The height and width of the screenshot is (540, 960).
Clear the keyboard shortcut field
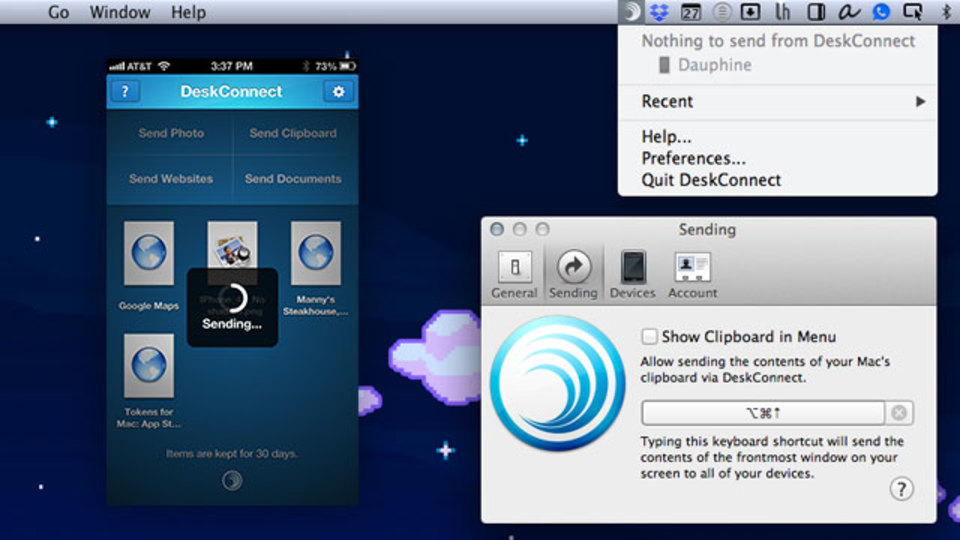click(899, 413)
